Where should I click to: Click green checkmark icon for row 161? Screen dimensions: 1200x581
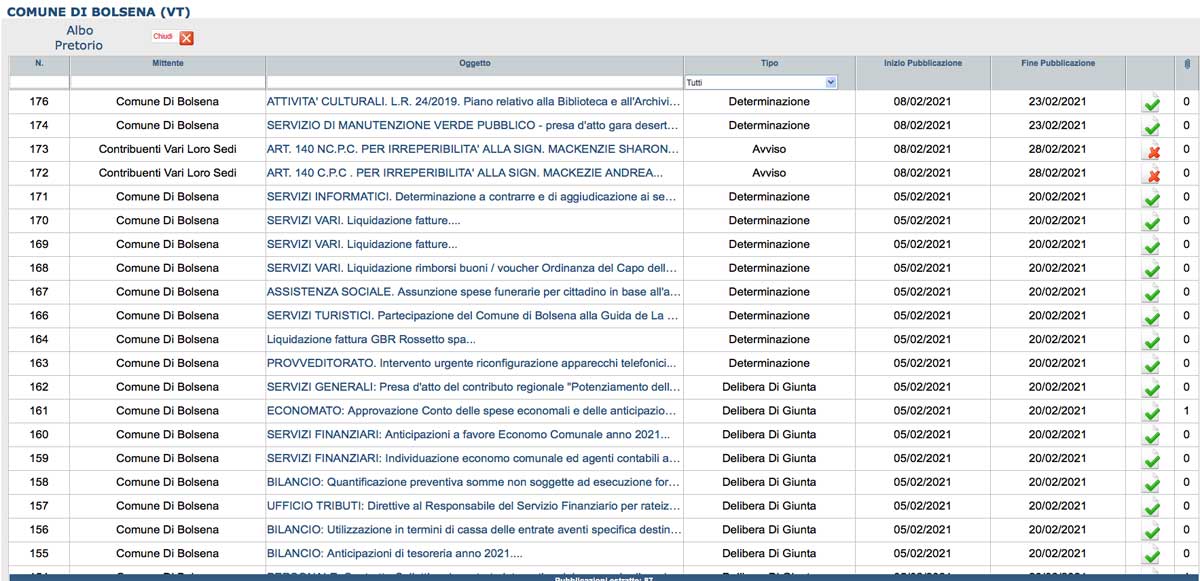1151,413
